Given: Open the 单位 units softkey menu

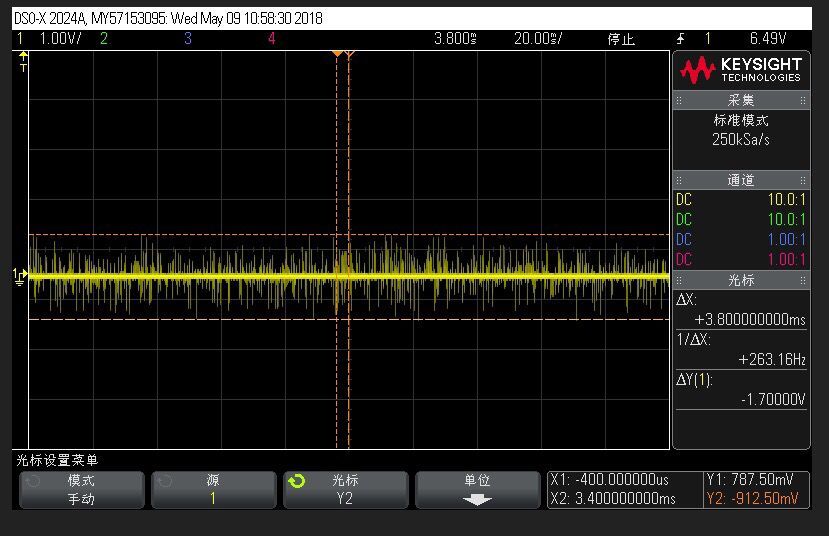Looking at the screenshot, I should [477, 490].
